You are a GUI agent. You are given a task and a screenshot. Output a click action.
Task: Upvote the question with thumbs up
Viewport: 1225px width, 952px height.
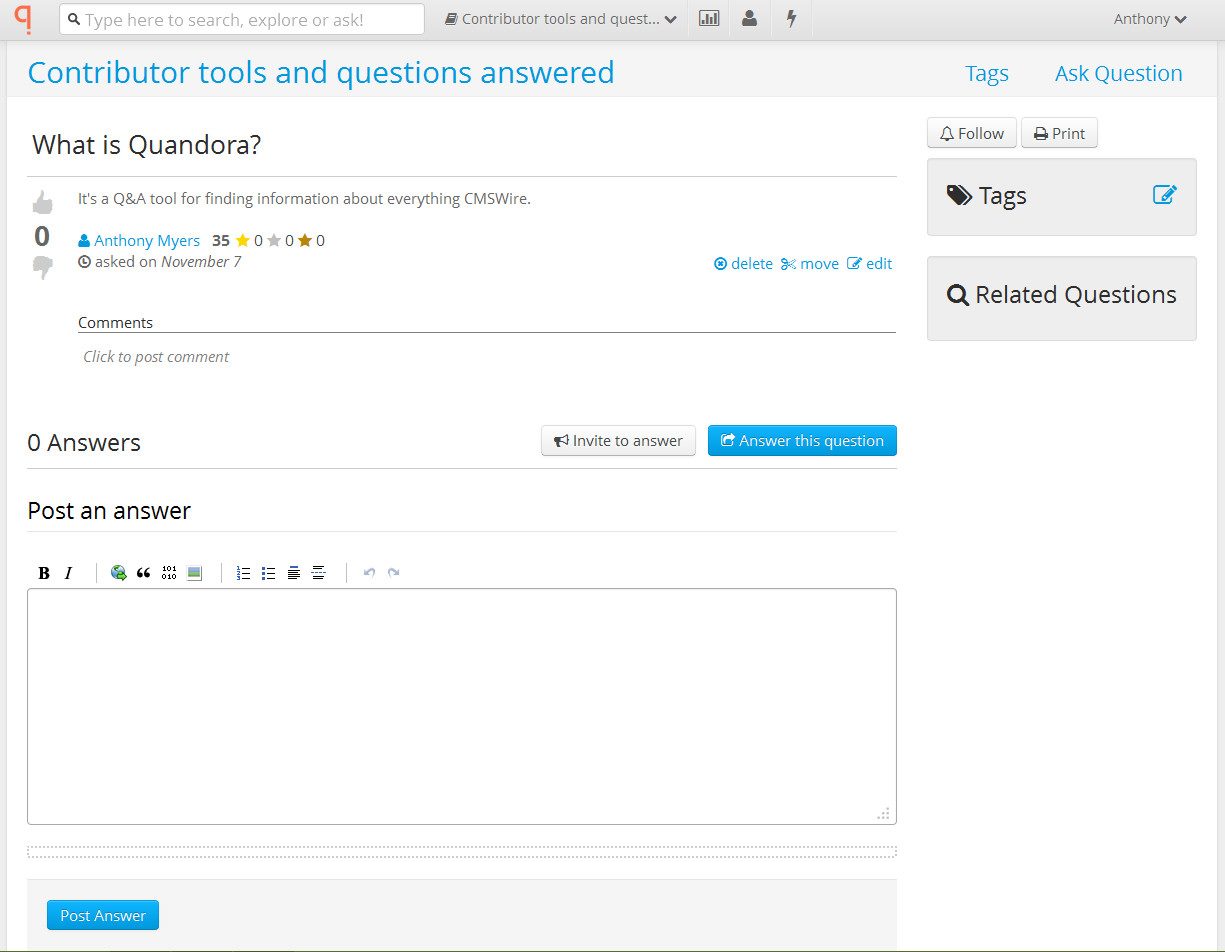click(42, 203)
